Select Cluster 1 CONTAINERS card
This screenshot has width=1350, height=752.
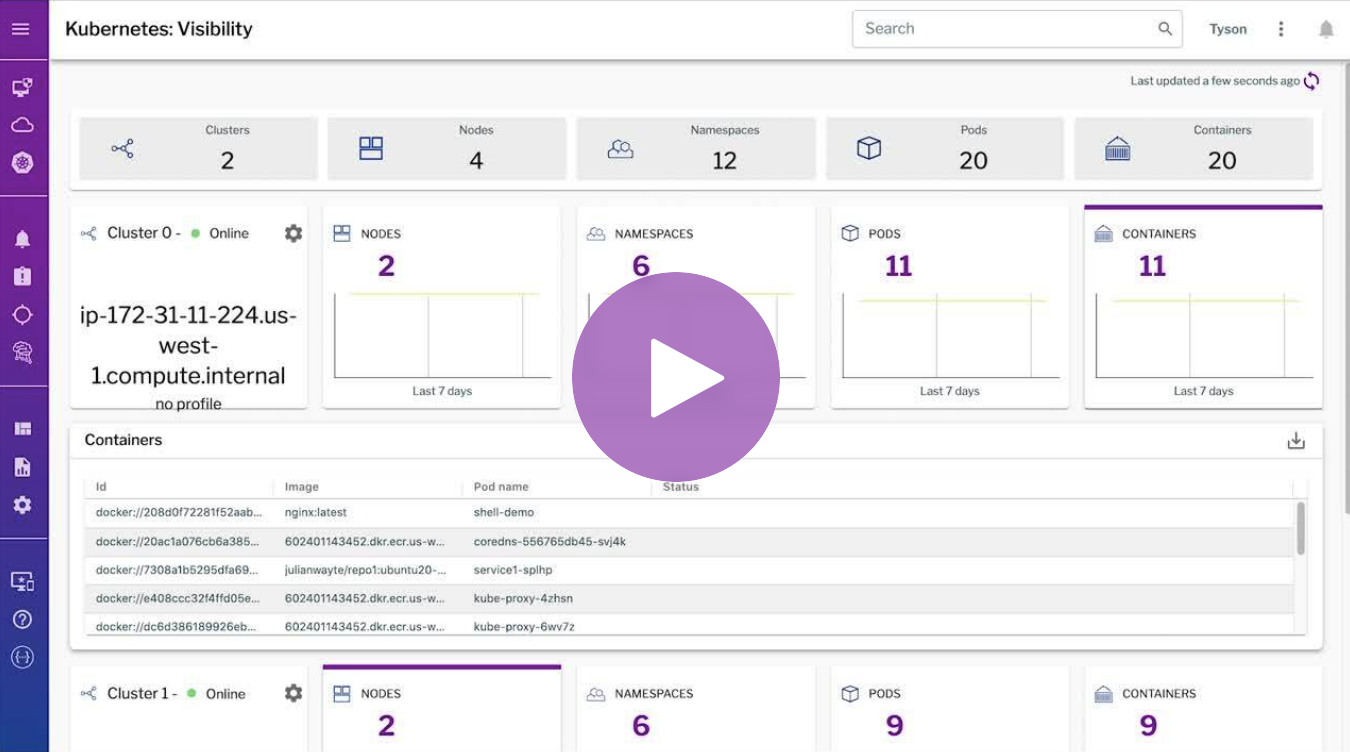[x=1204, y=708]
